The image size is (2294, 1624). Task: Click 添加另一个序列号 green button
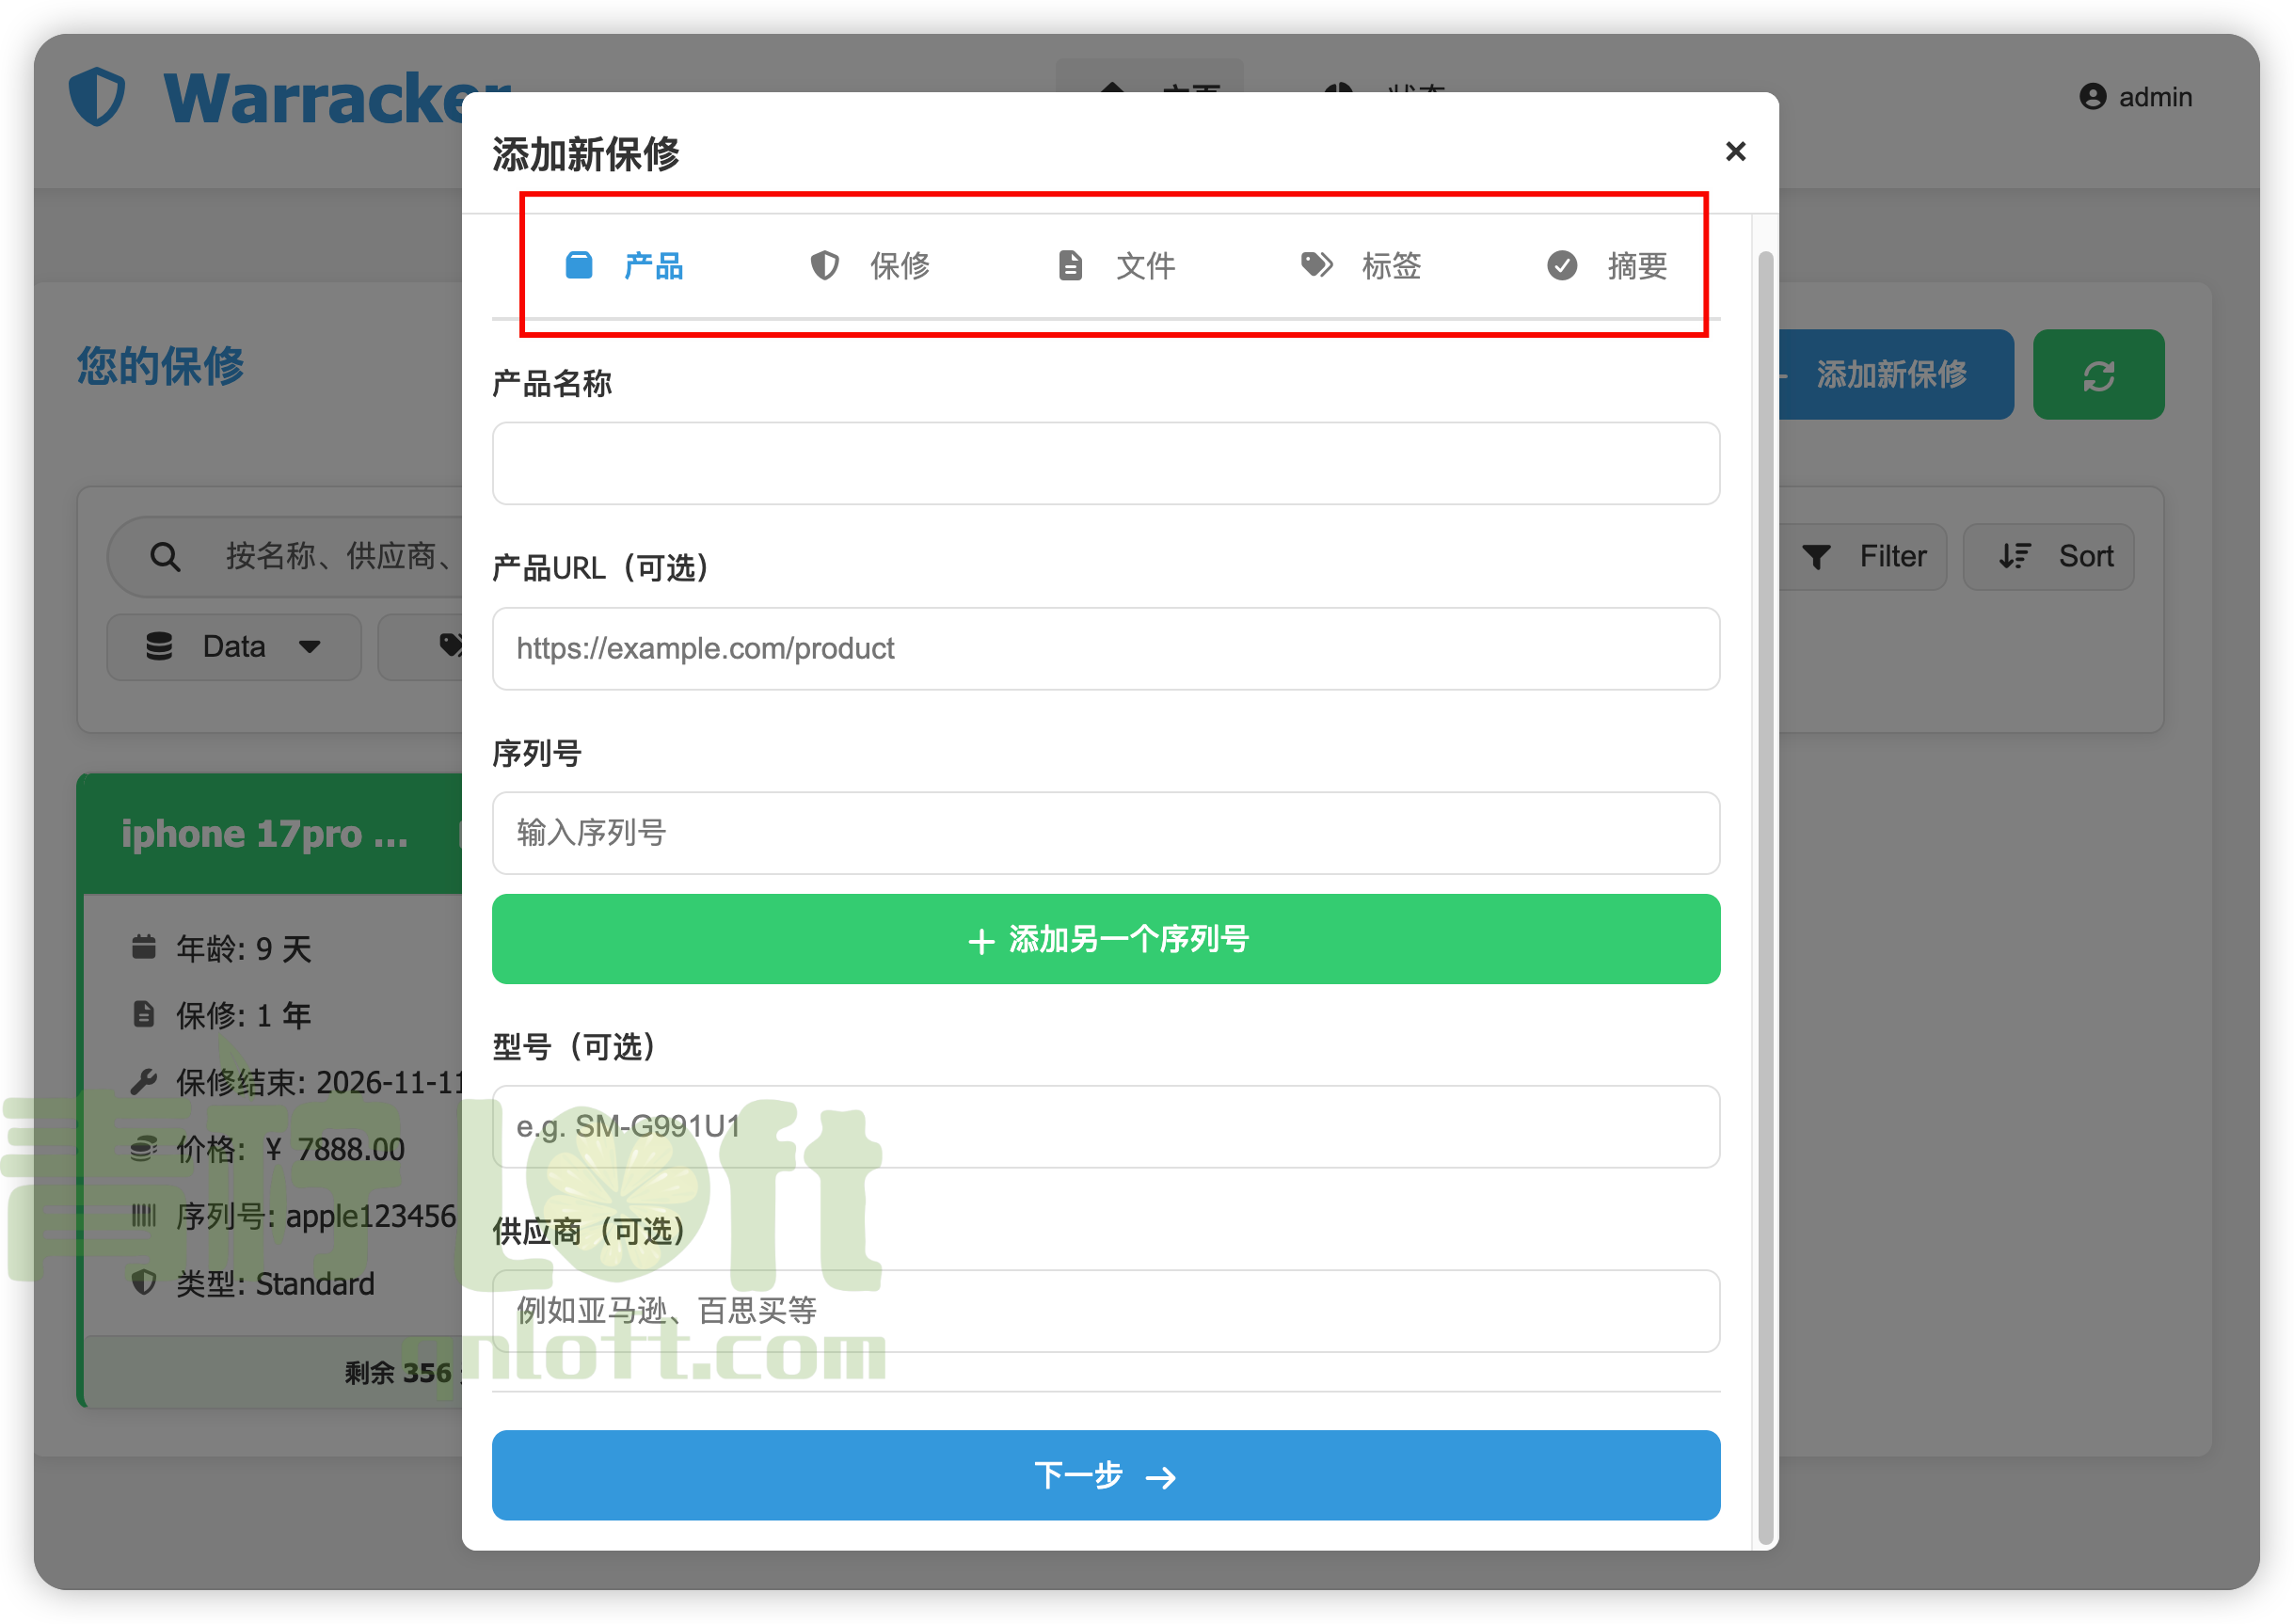[1105, 939]
